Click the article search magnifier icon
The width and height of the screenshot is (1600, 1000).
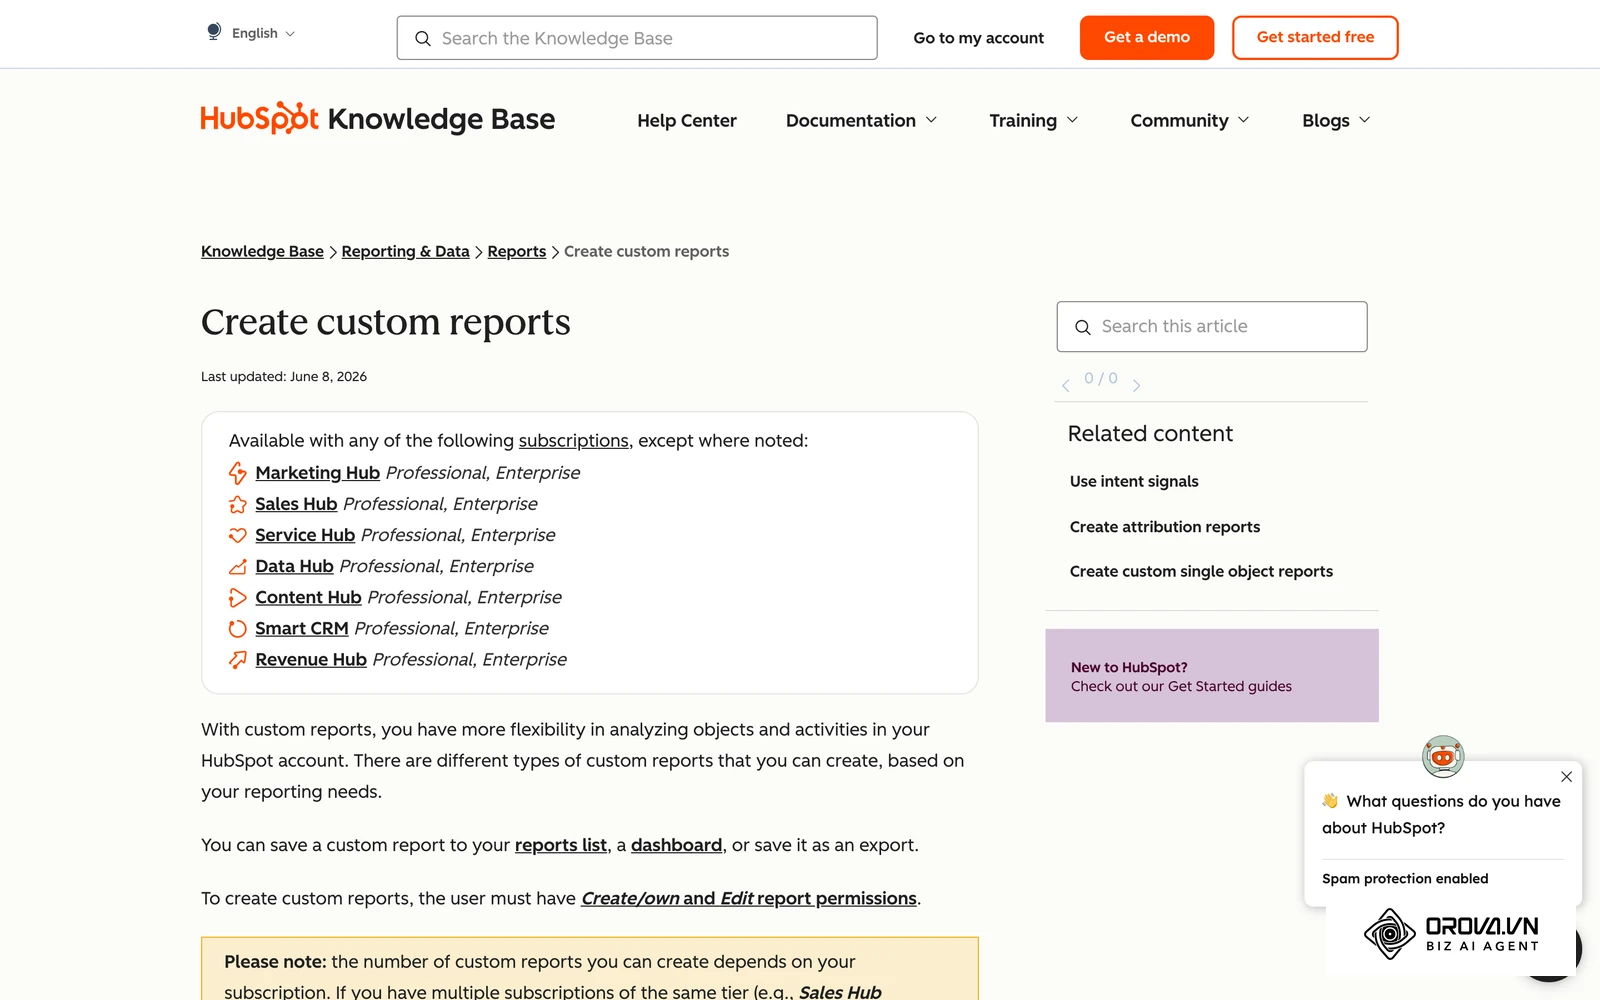(x=1082, y=327)
